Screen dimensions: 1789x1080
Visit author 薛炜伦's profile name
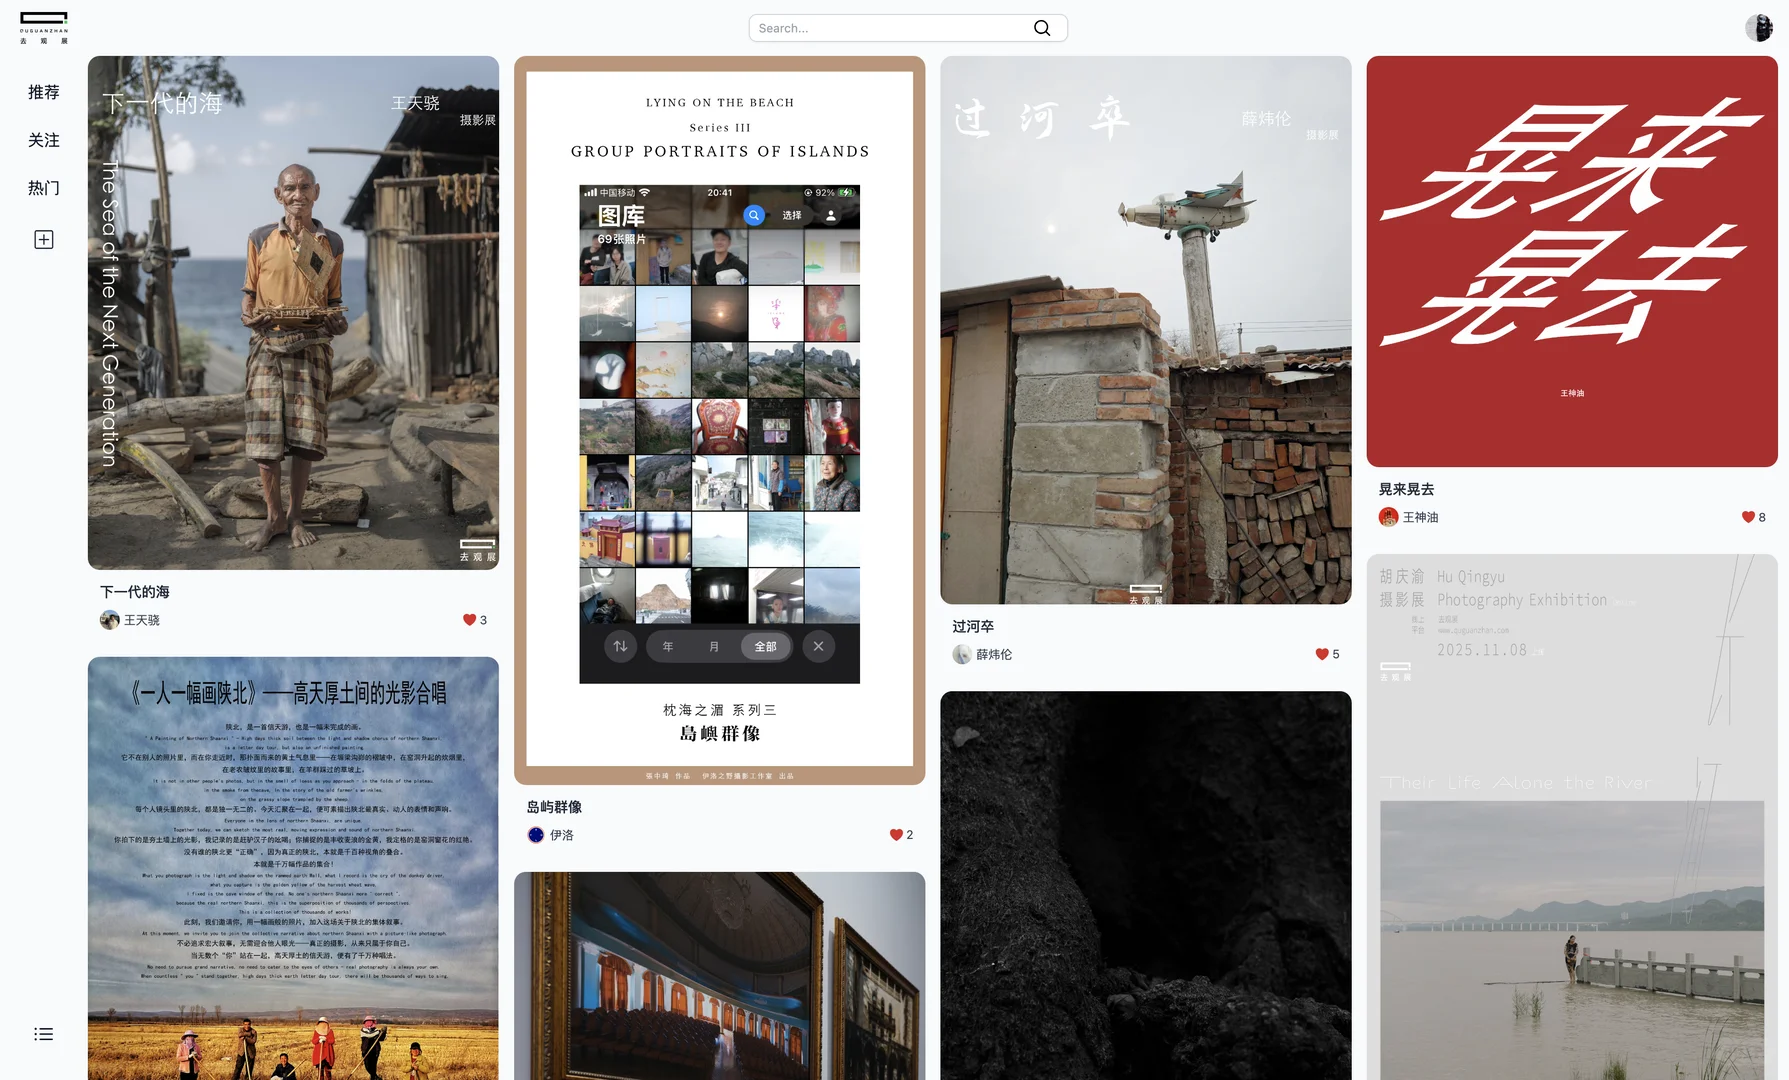click(994, 654)
